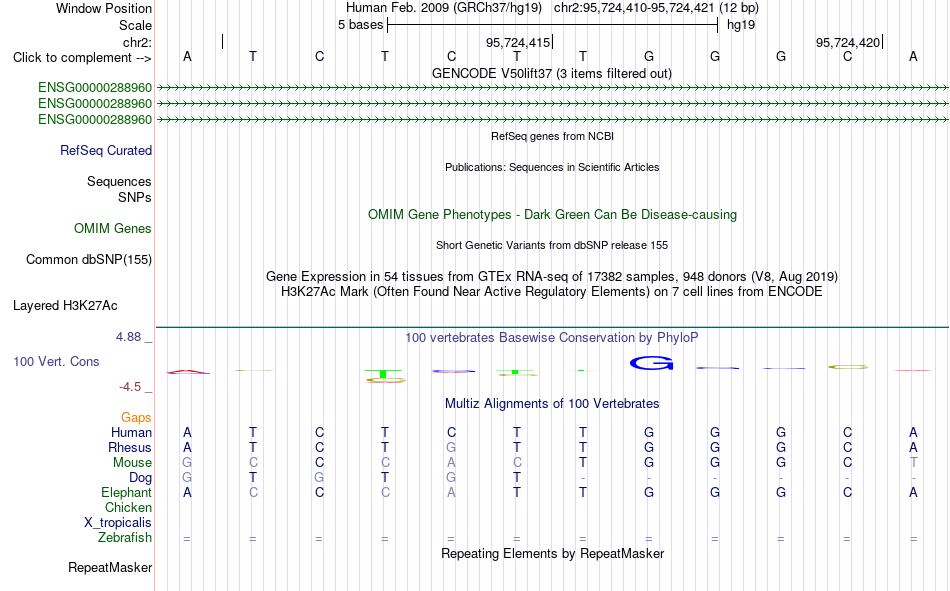Click the red A bump in PhyloP conservation track
950x591 pixels.
[x=188, y=372]
